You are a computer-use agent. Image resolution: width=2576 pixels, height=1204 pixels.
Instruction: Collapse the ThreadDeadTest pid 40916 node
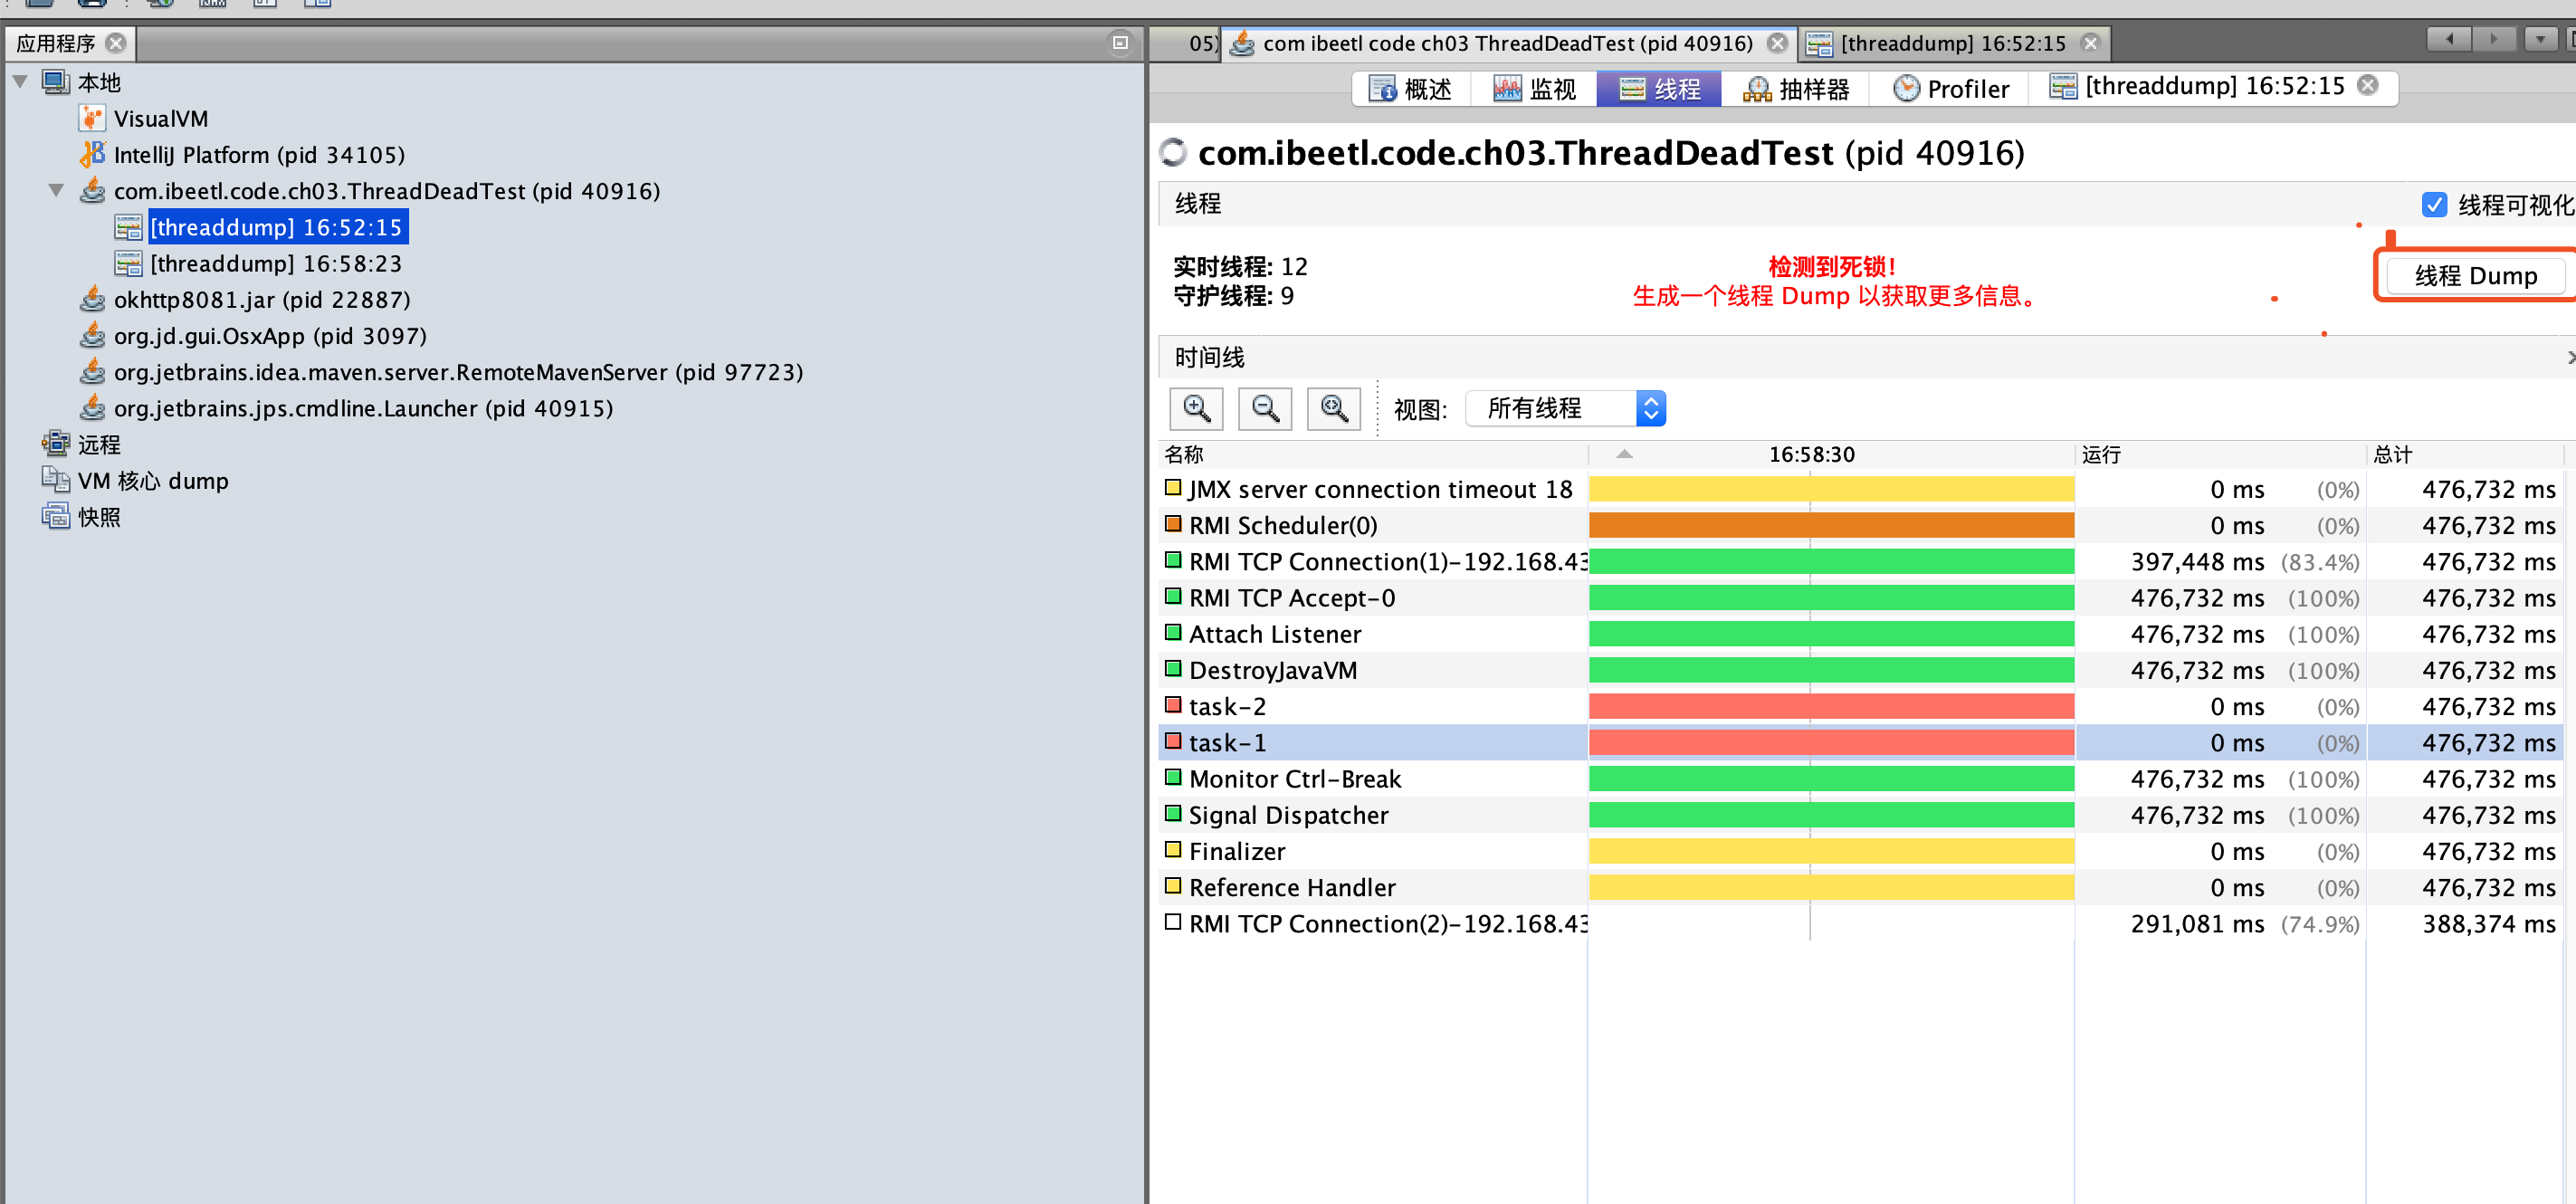coord(56,191)
